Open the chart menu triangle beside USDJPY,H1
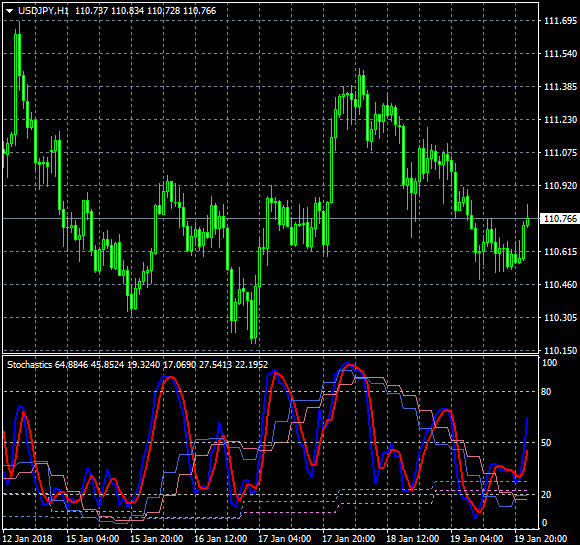580x545 pixels. (x=10, y=11)
